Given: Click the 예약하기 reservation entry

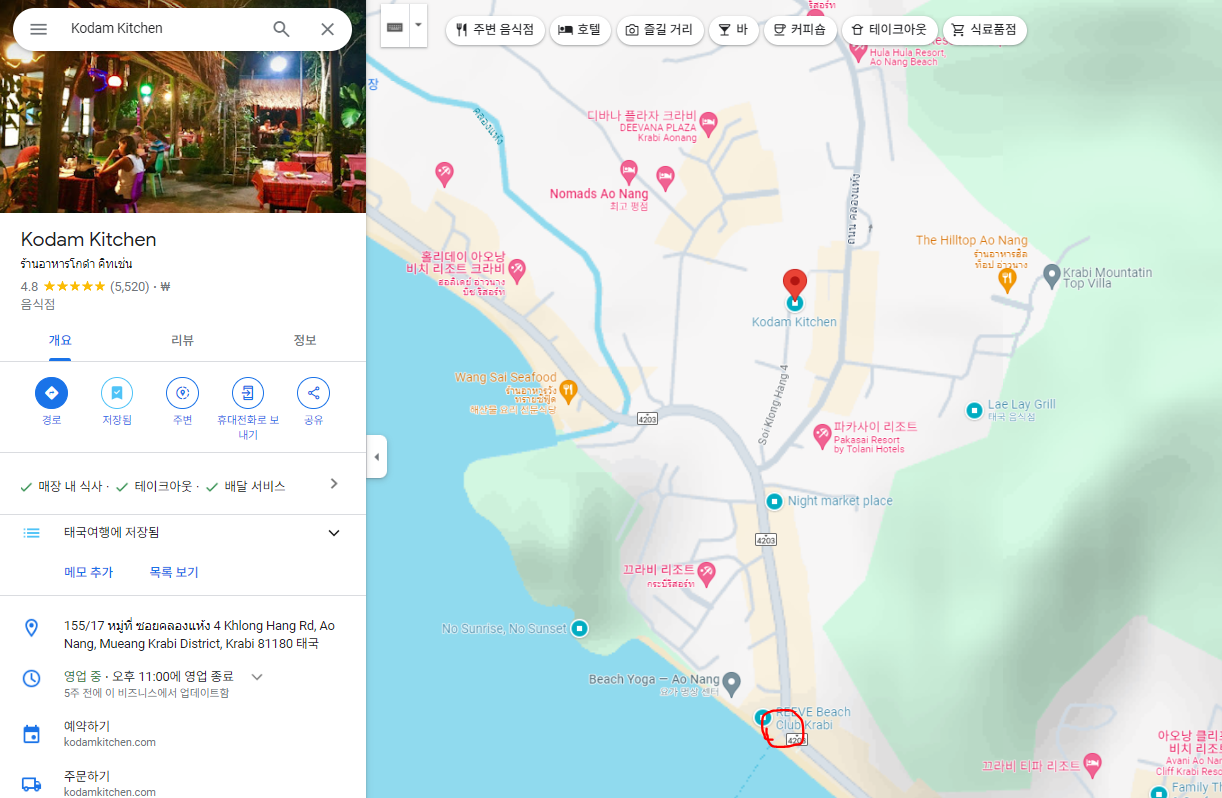Looking at the screenshot, I should (183, 733).
